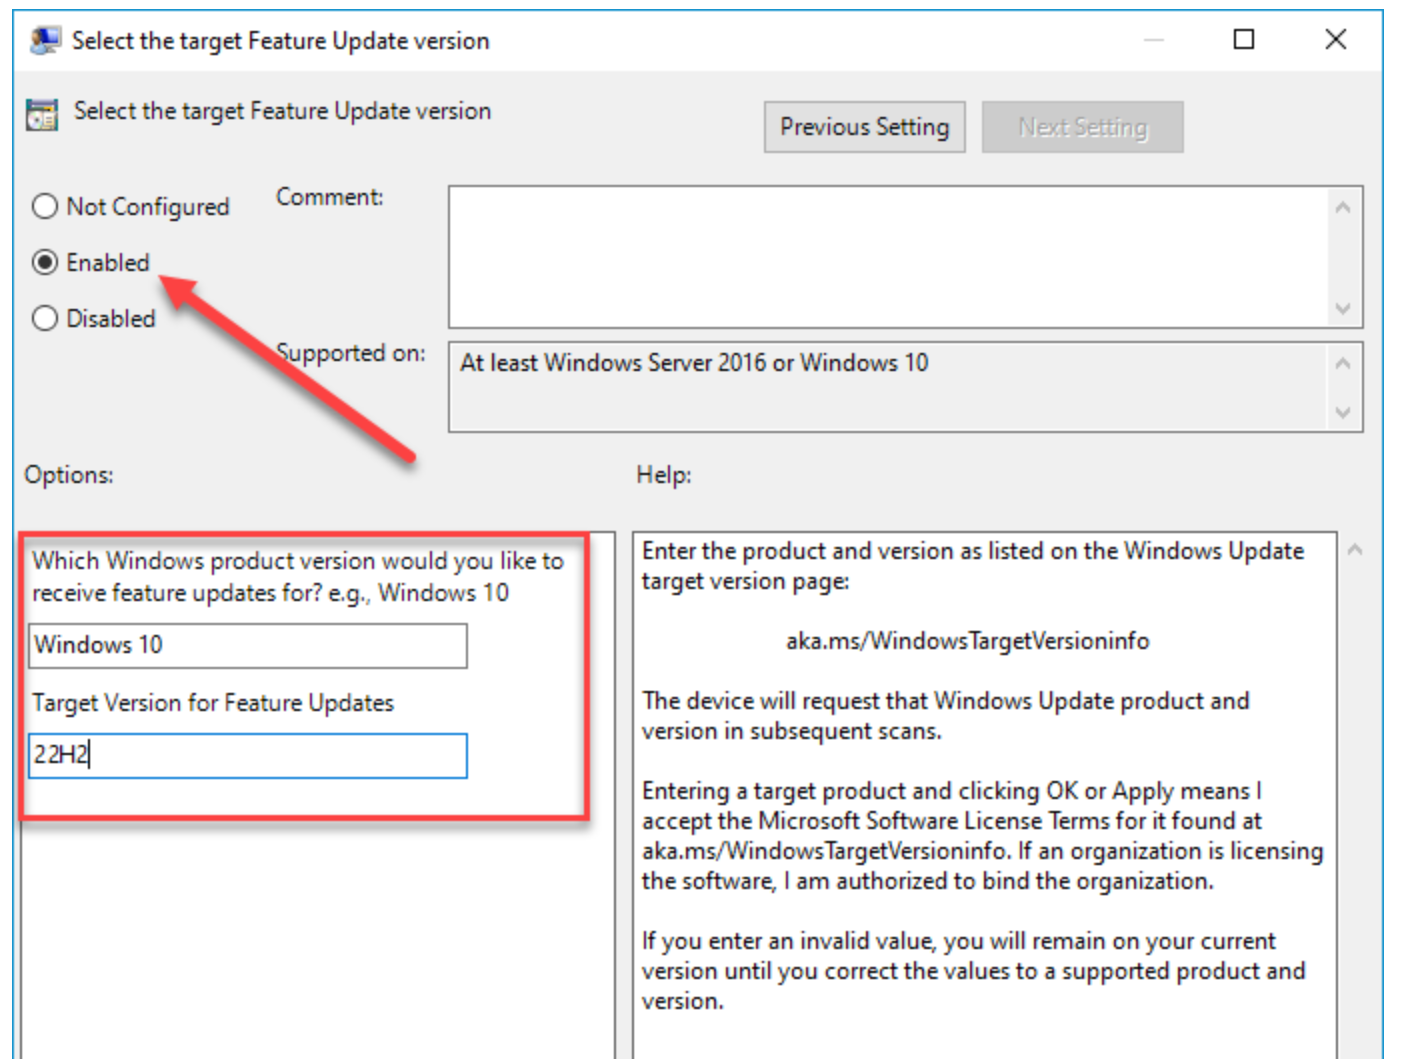Click the title bar window icon

tap(45, 41)
